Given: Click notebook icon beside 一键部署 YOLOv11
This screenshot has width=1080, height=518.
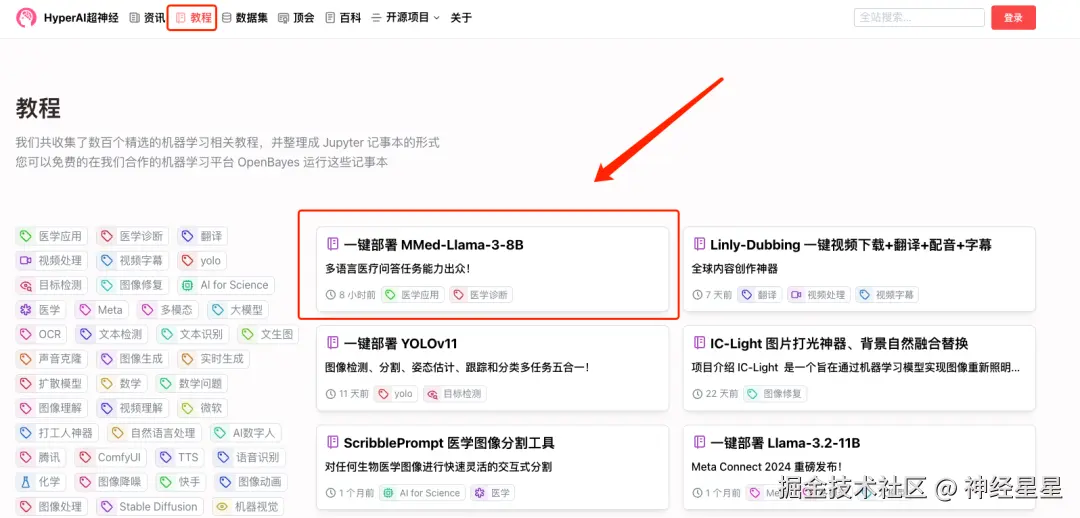Looking at the screenshot, I should coord(333,342).
